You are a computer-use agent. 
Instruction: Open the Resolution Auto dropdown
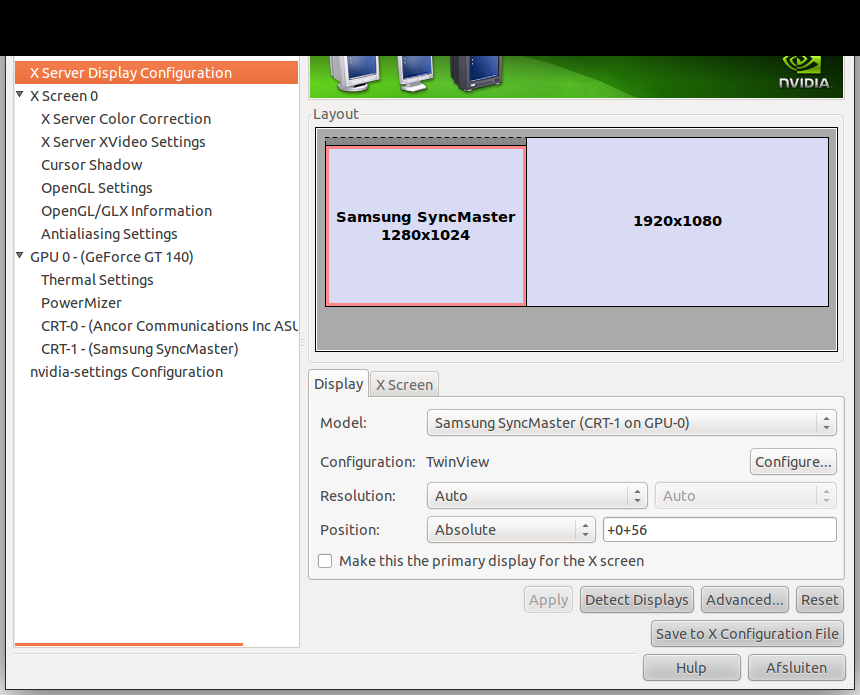[537, 496]
